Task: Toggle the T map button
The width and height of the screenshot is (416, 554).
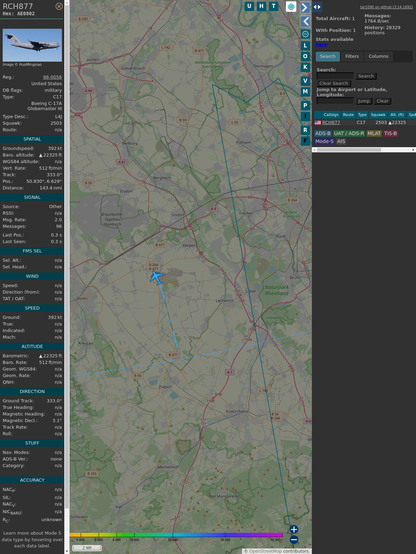Action: [x=273, y=6]
